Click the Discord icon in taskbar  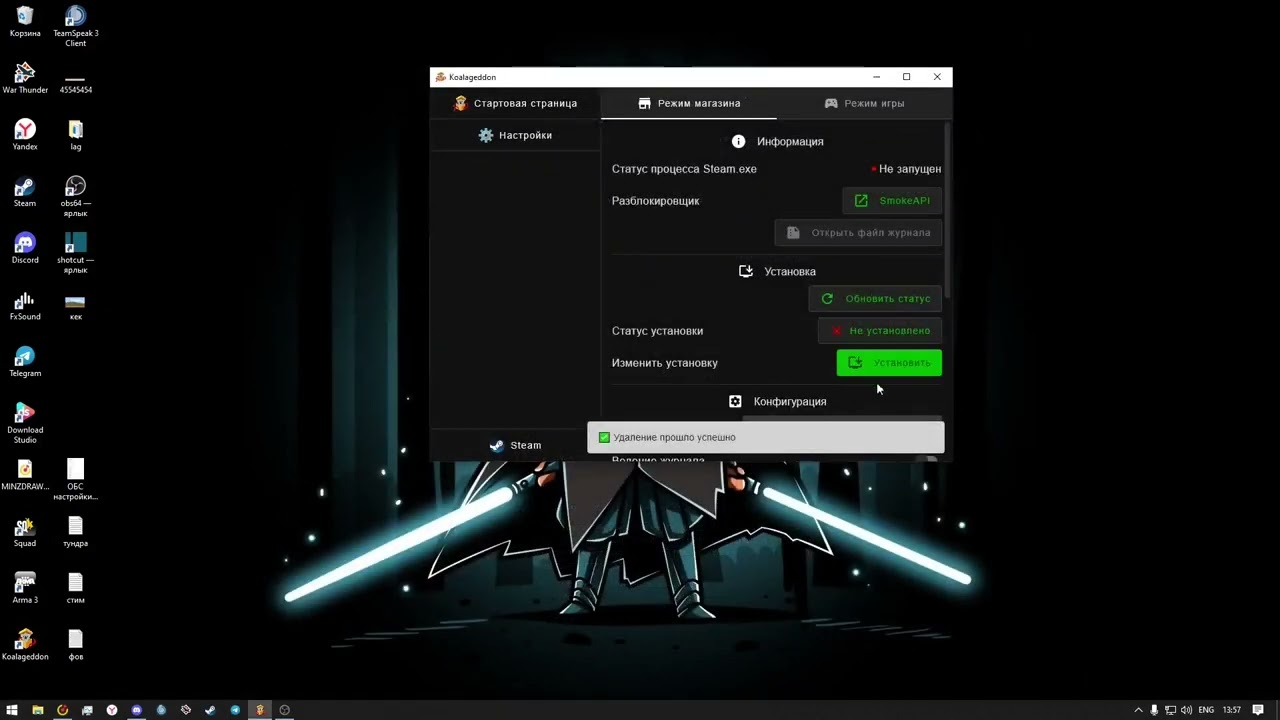pyautogui.click(x=136, y=710)
